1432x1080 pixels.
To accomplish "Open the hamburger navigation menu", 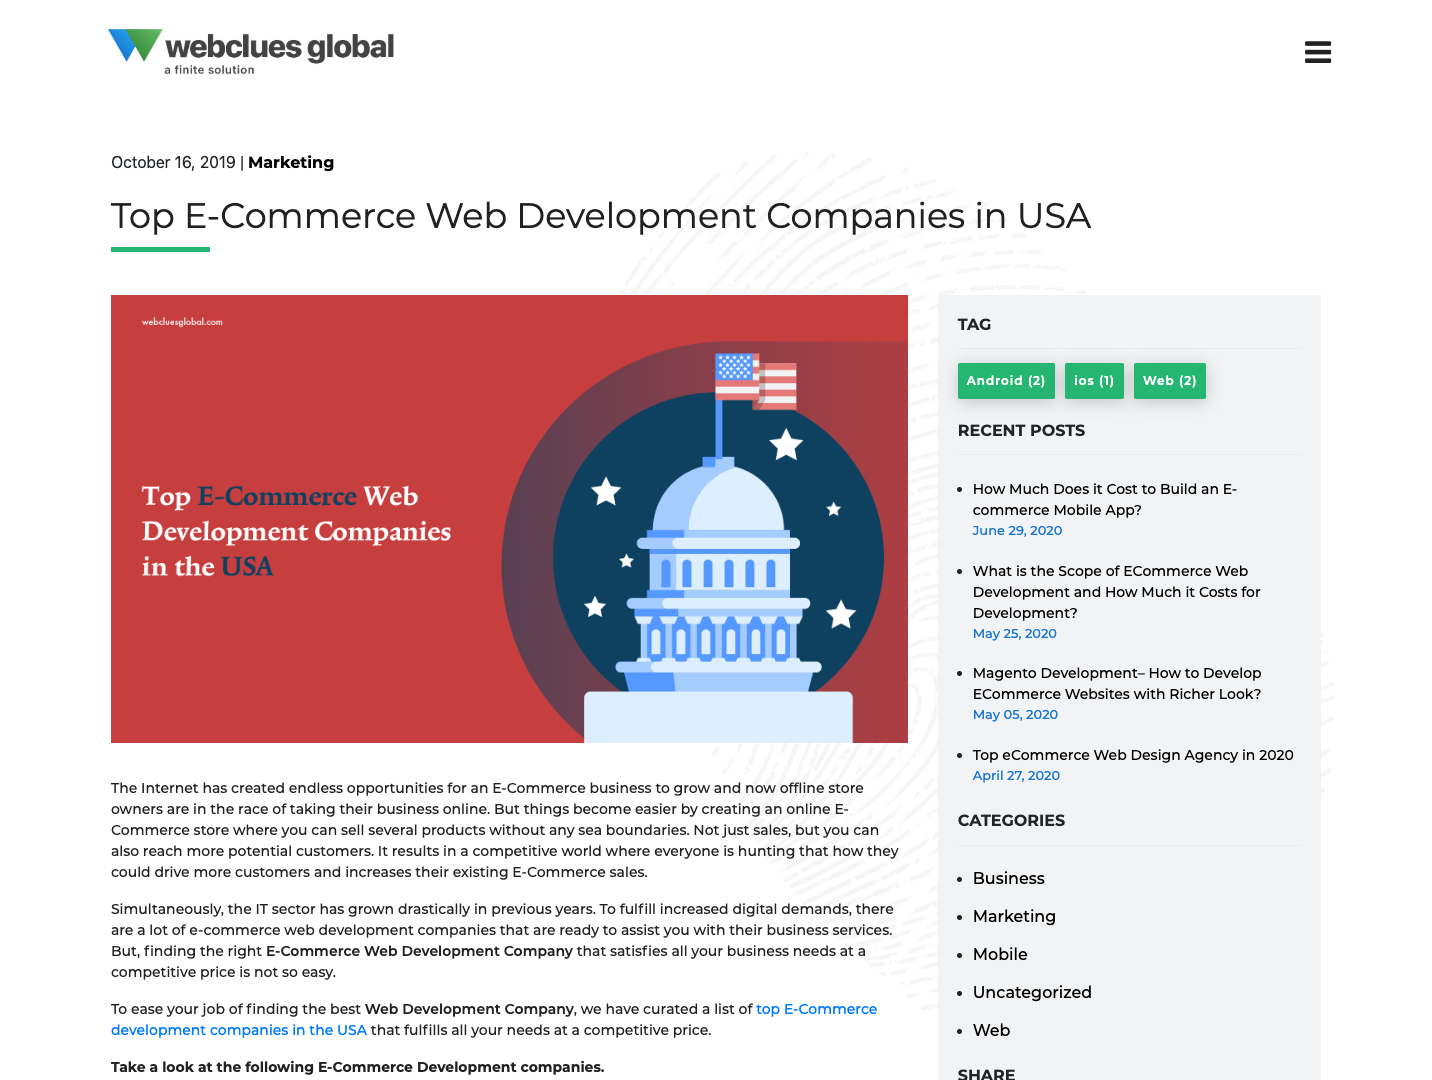I will click(1317, 51).
